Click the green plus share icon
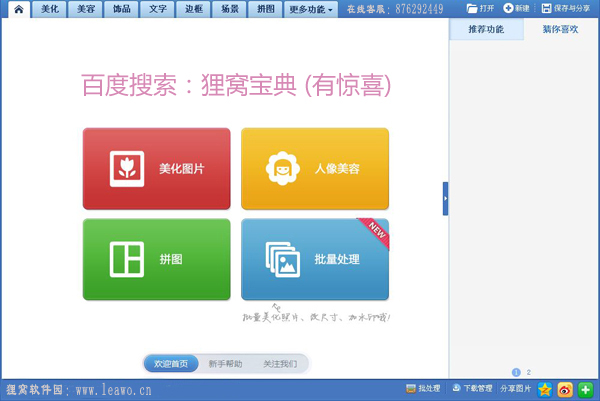 [585, 390]
